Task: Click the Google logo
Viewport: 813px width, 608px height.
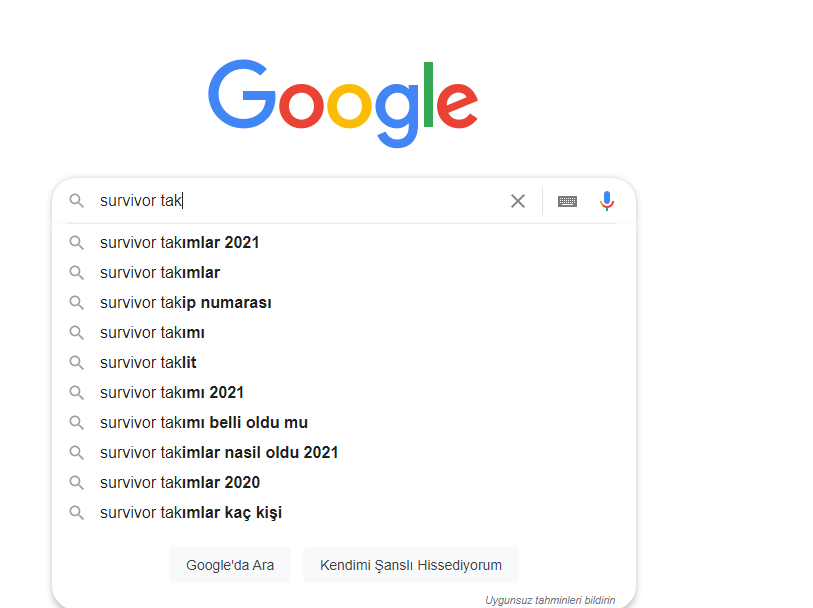Action: (343, 103)
